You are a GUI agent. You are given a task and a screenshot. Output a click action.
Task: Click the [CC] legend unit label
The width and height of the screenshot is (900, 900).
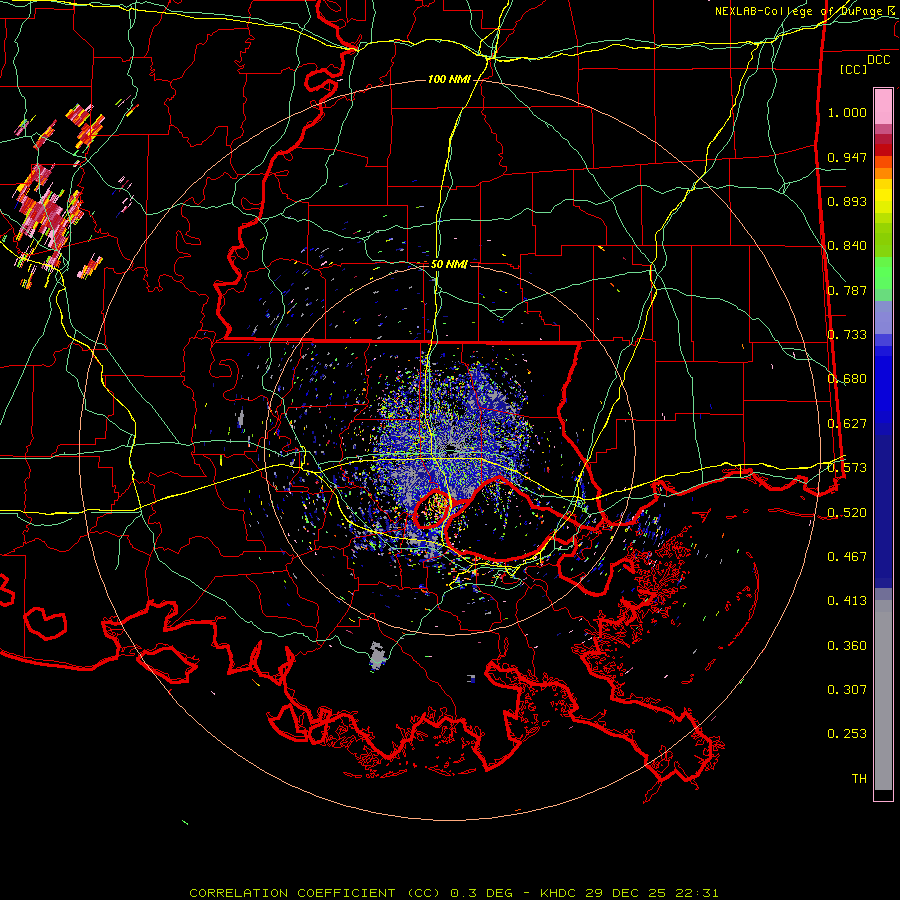[x=854, y=69]
